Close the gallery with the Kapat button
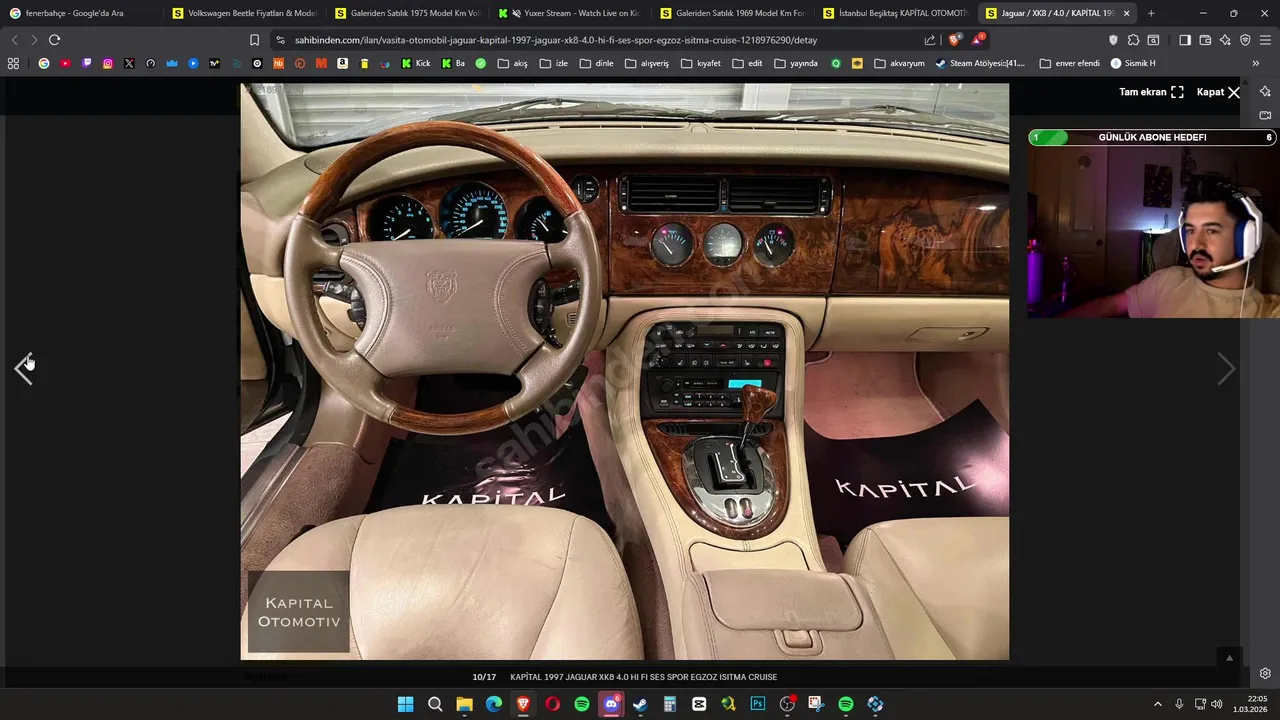 (x=1218, y=92)
